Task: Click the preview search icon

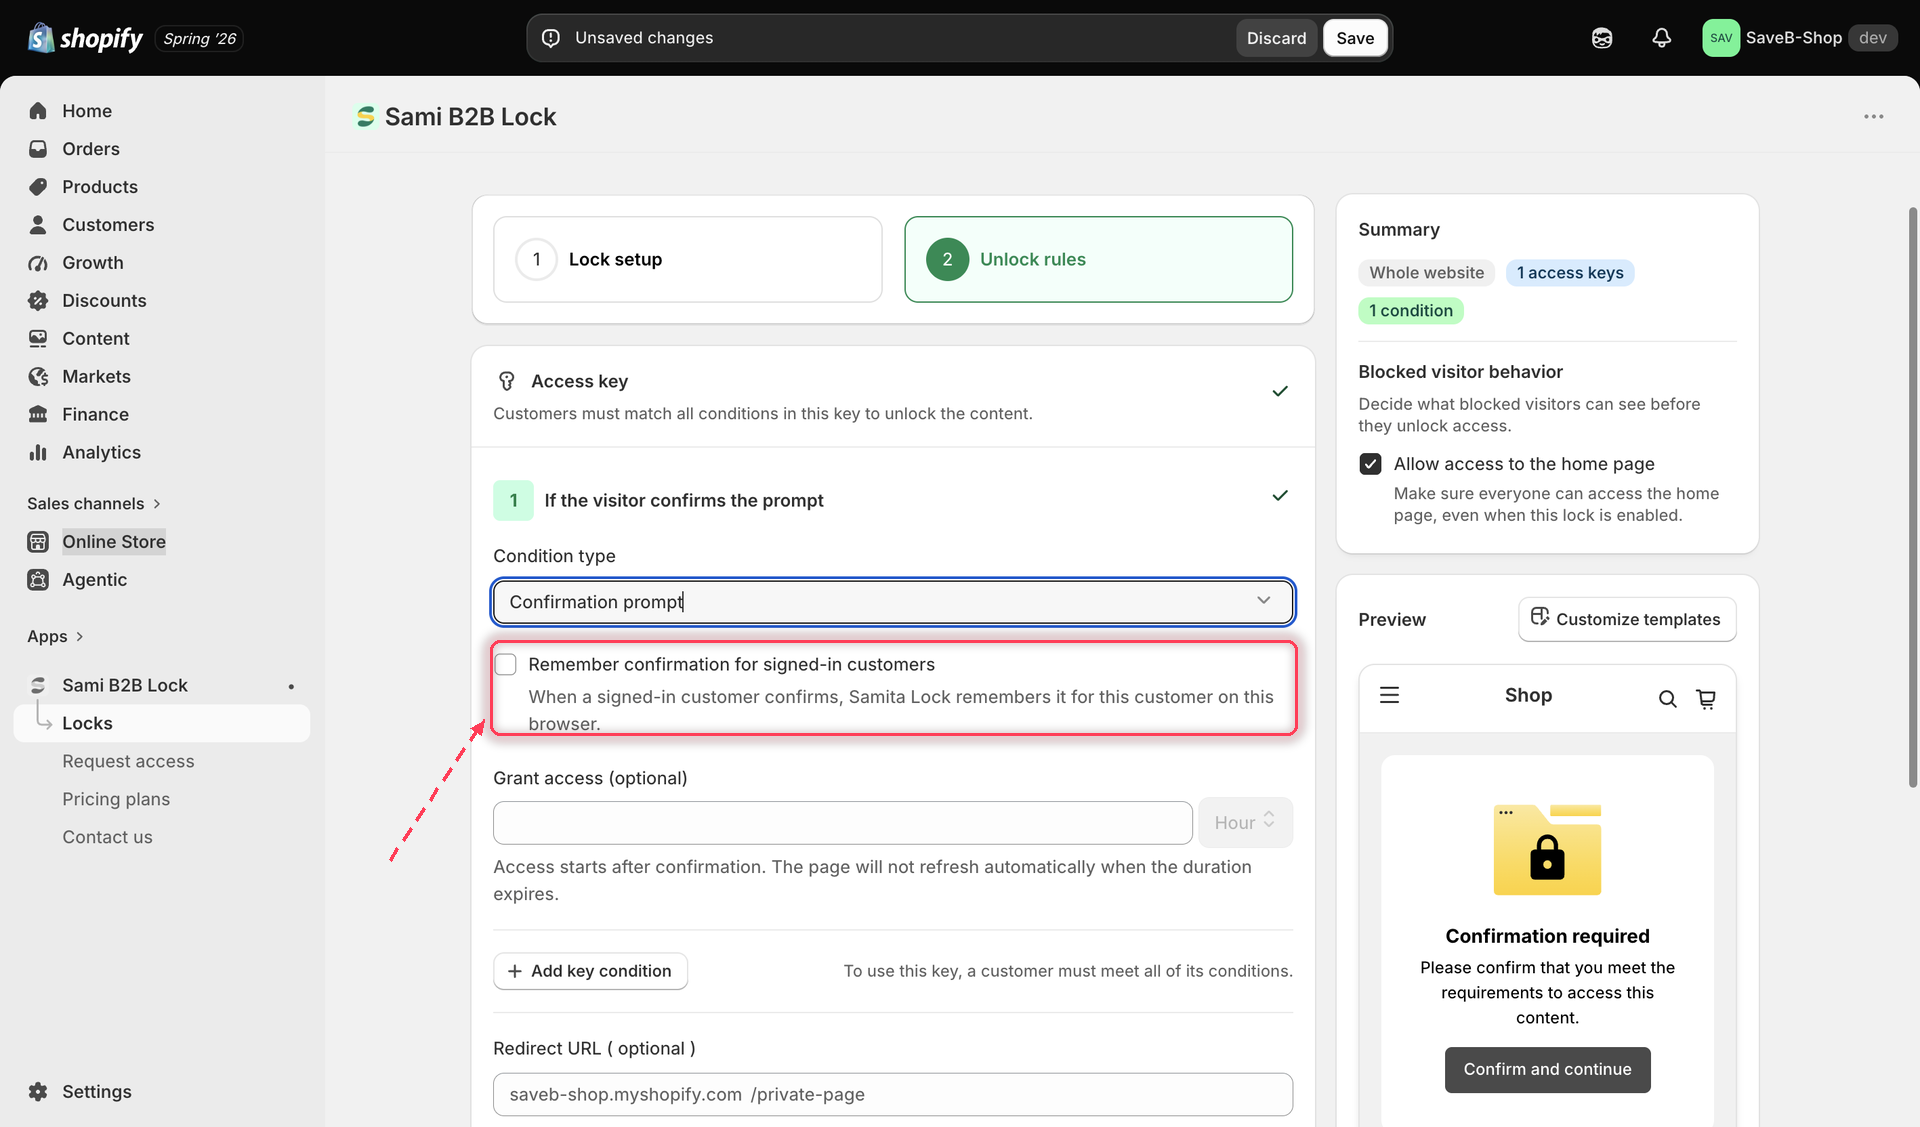Action: tap(1667, 699)
